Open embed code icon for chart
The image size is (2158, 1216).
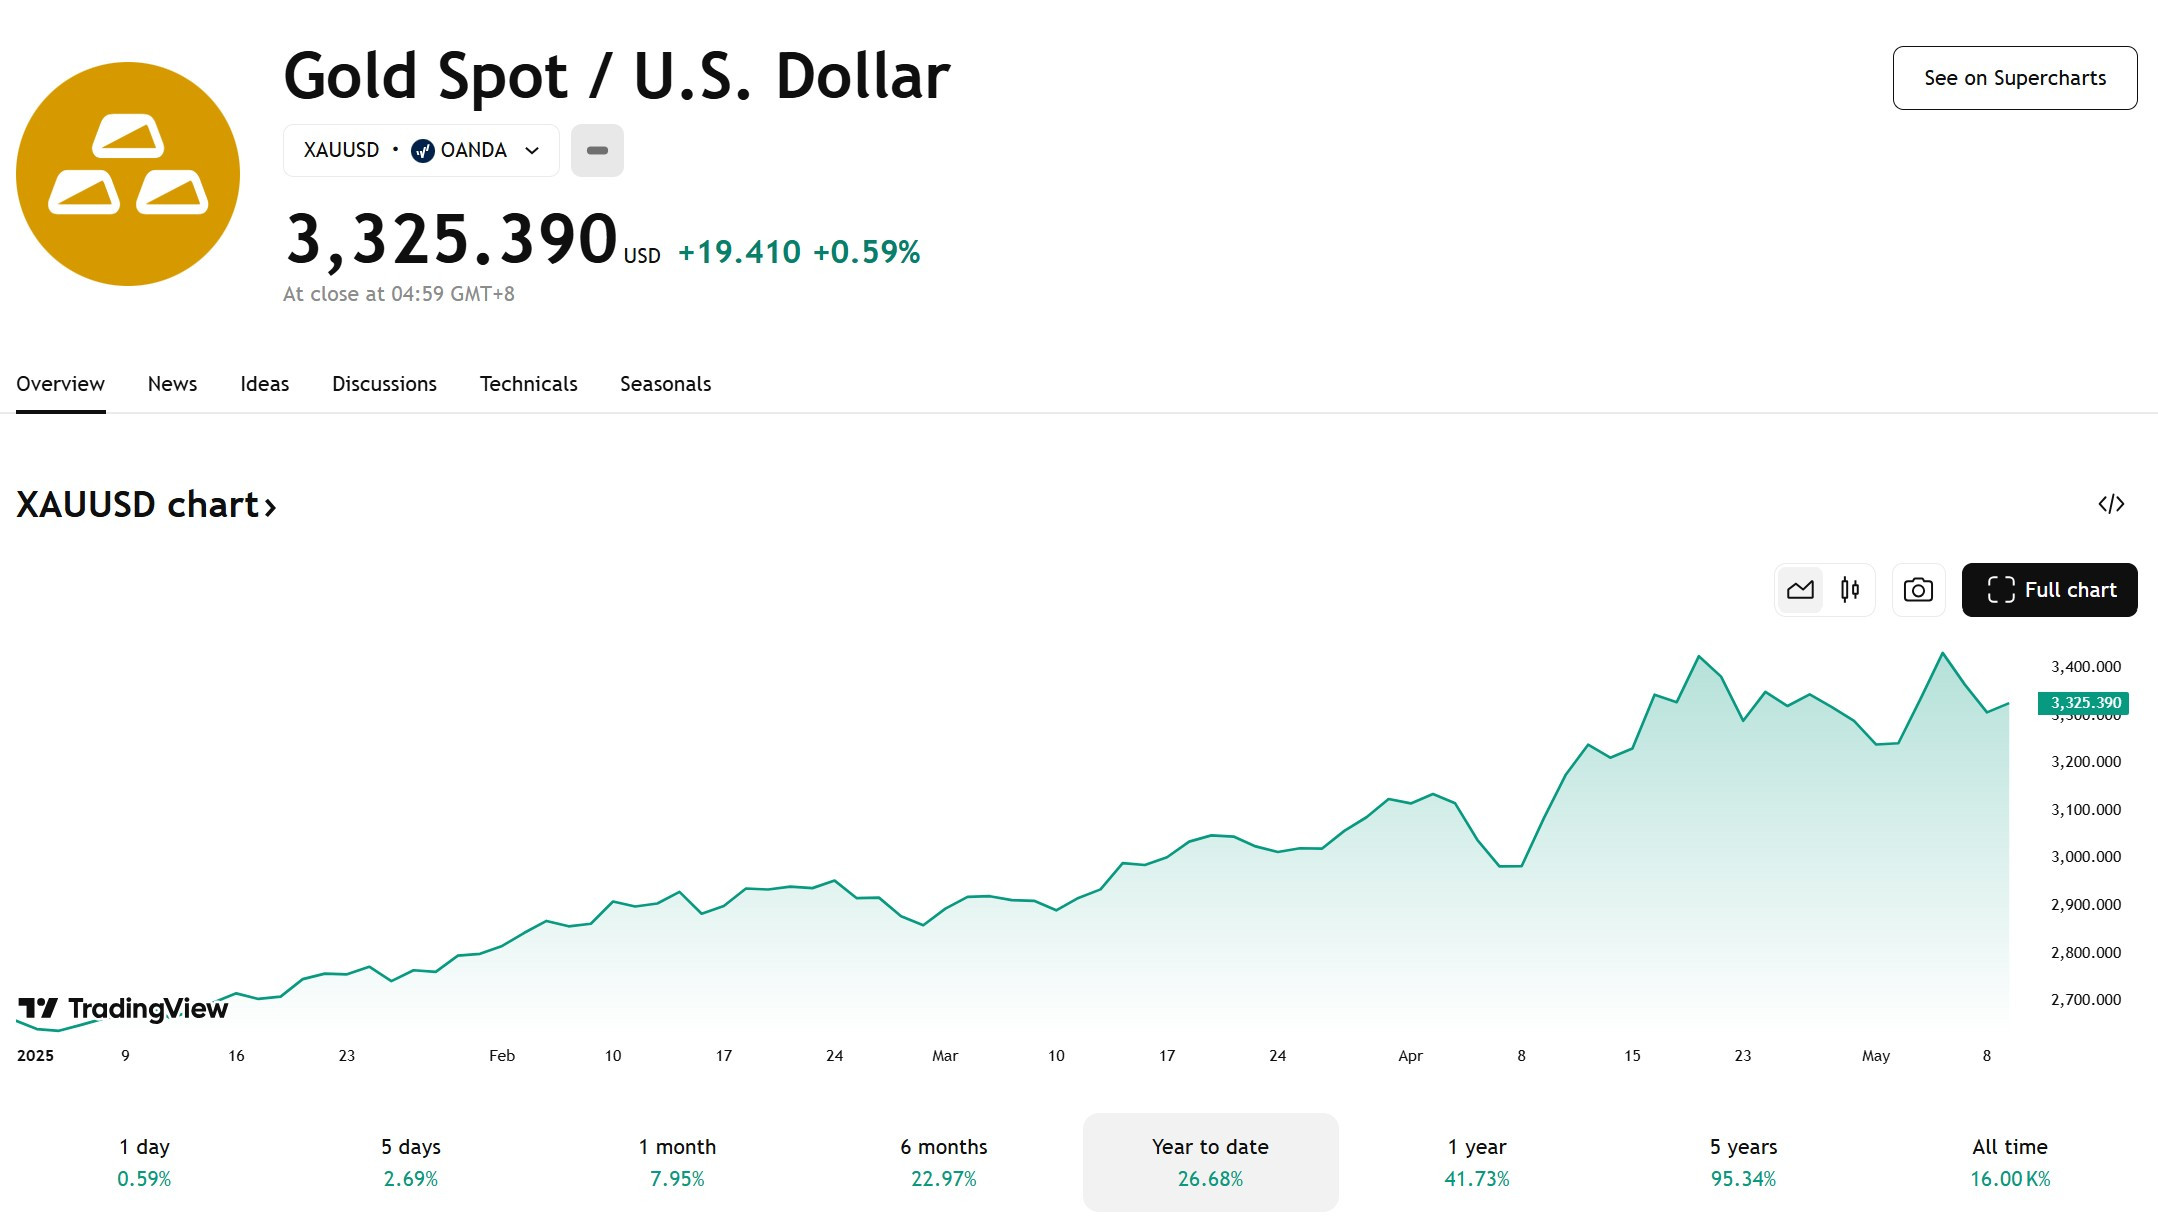click(2111, 504)
